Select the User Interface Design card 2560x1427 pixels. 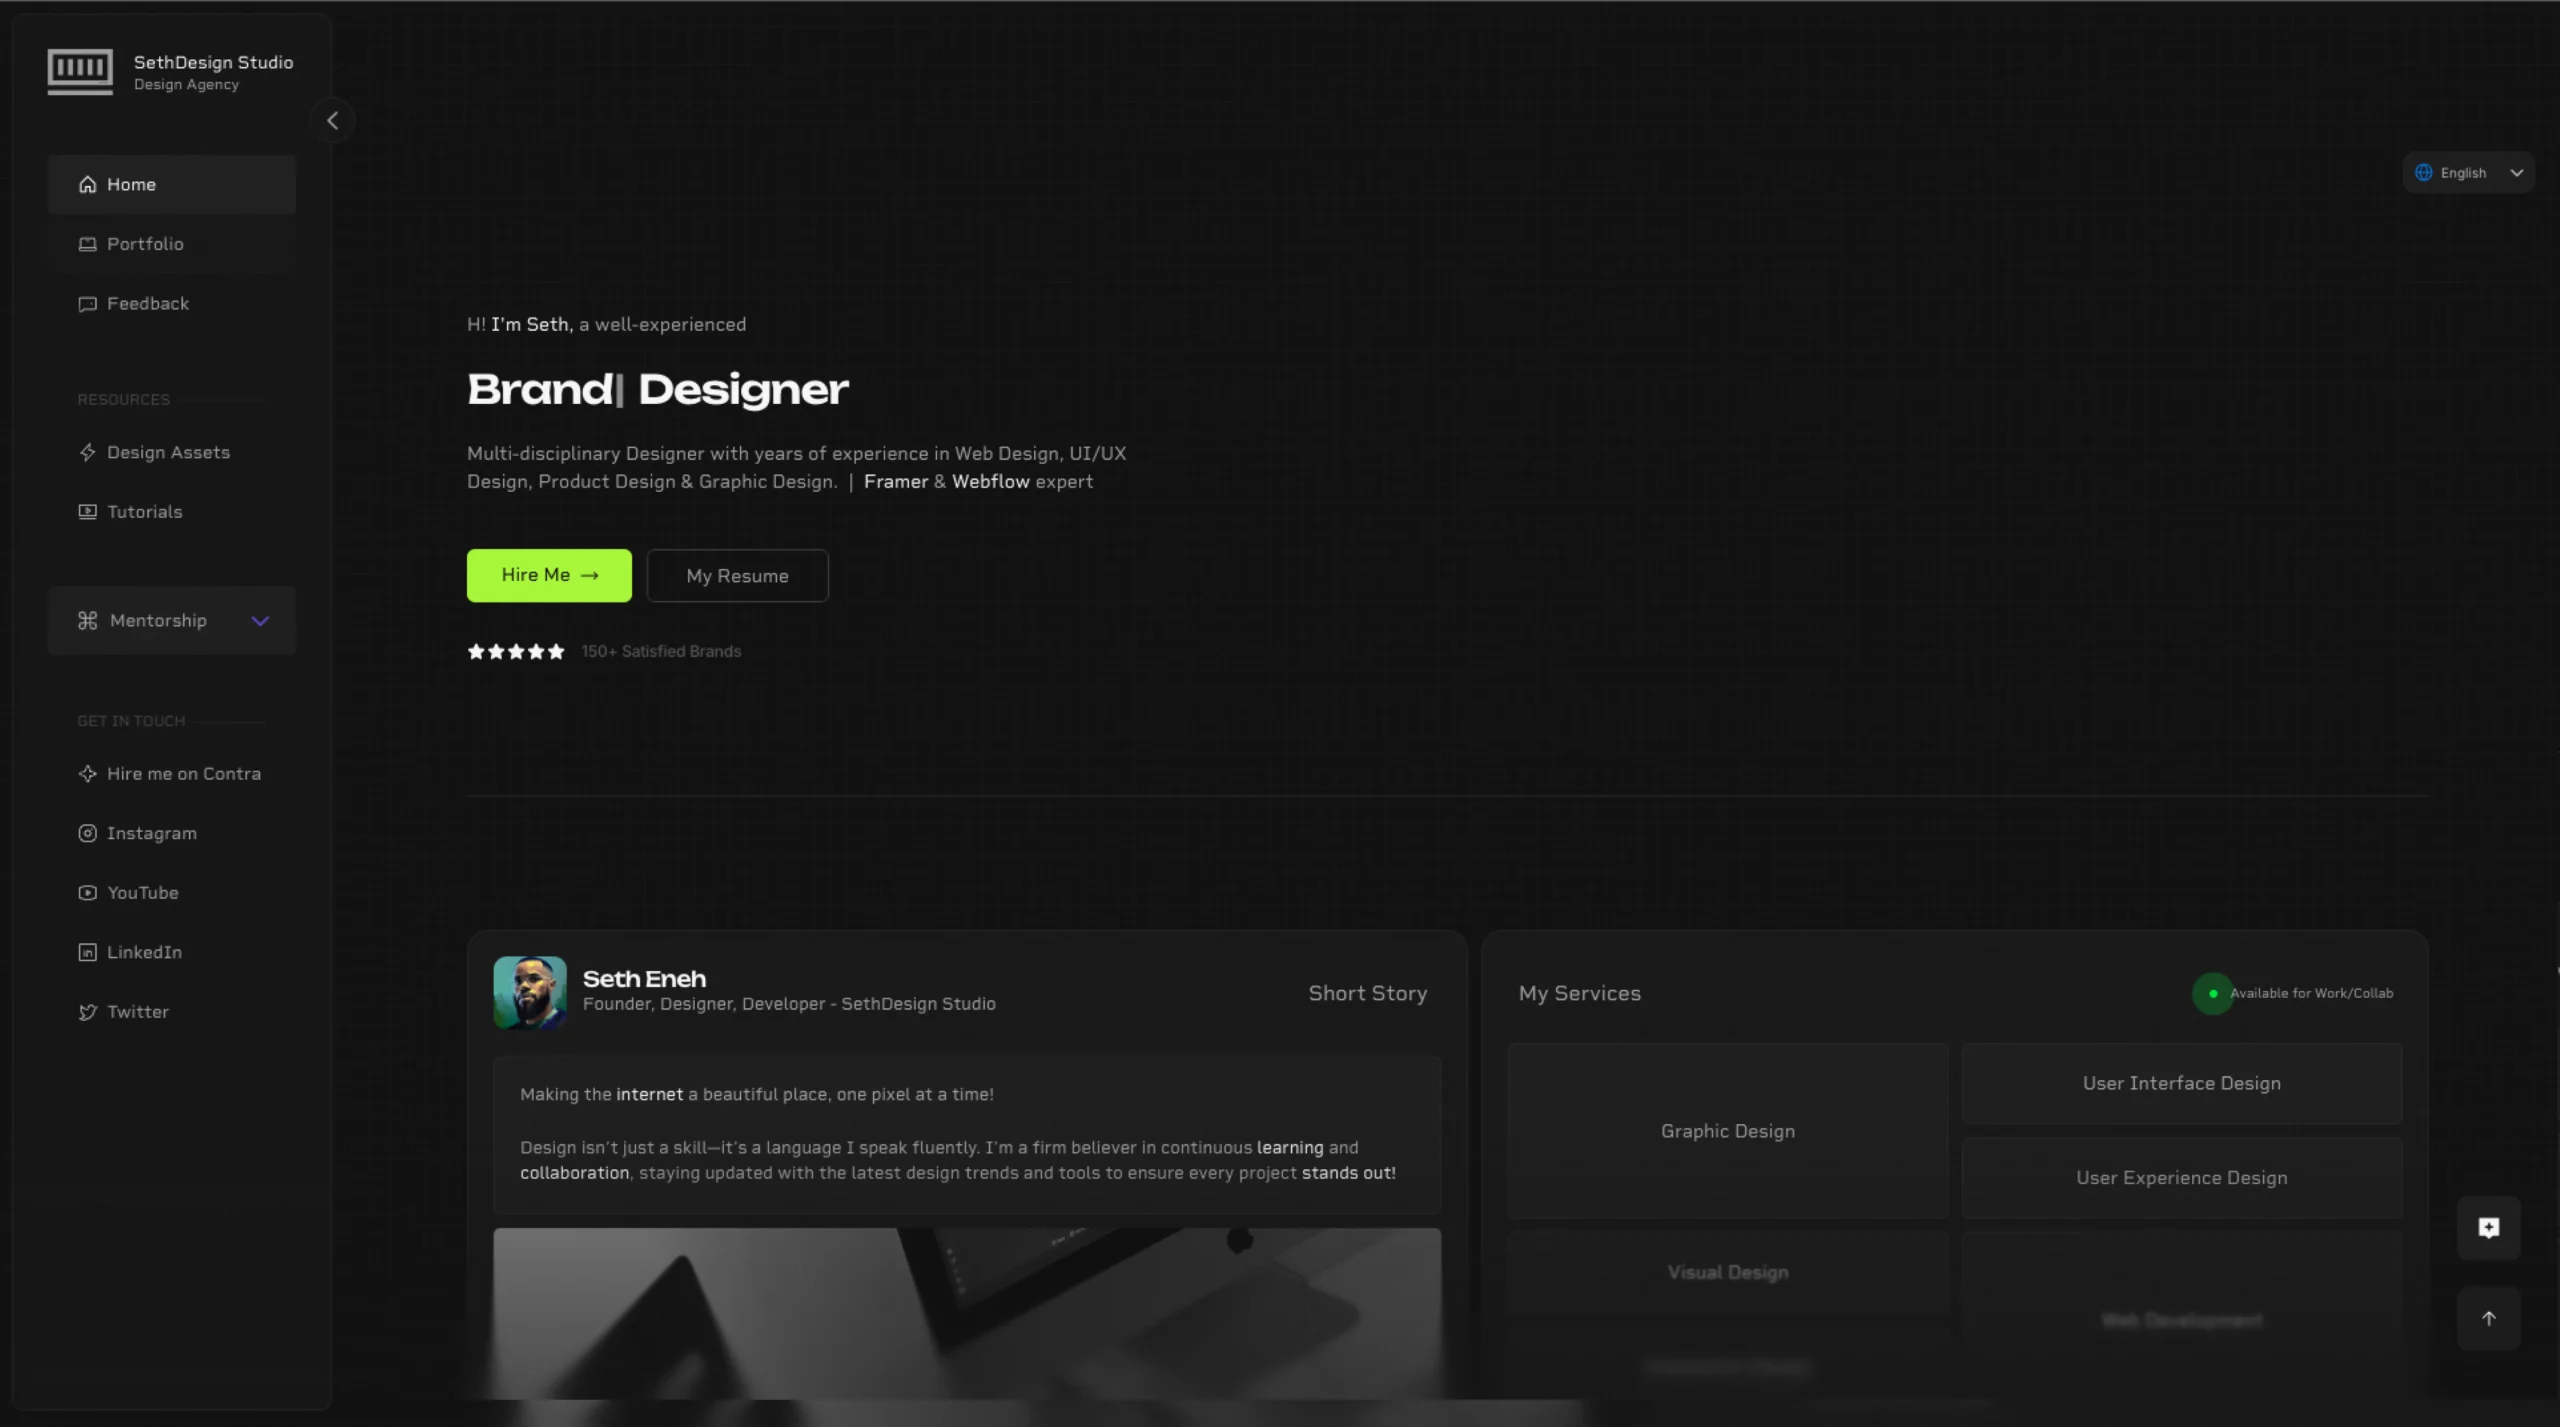pos(2182,1084)
